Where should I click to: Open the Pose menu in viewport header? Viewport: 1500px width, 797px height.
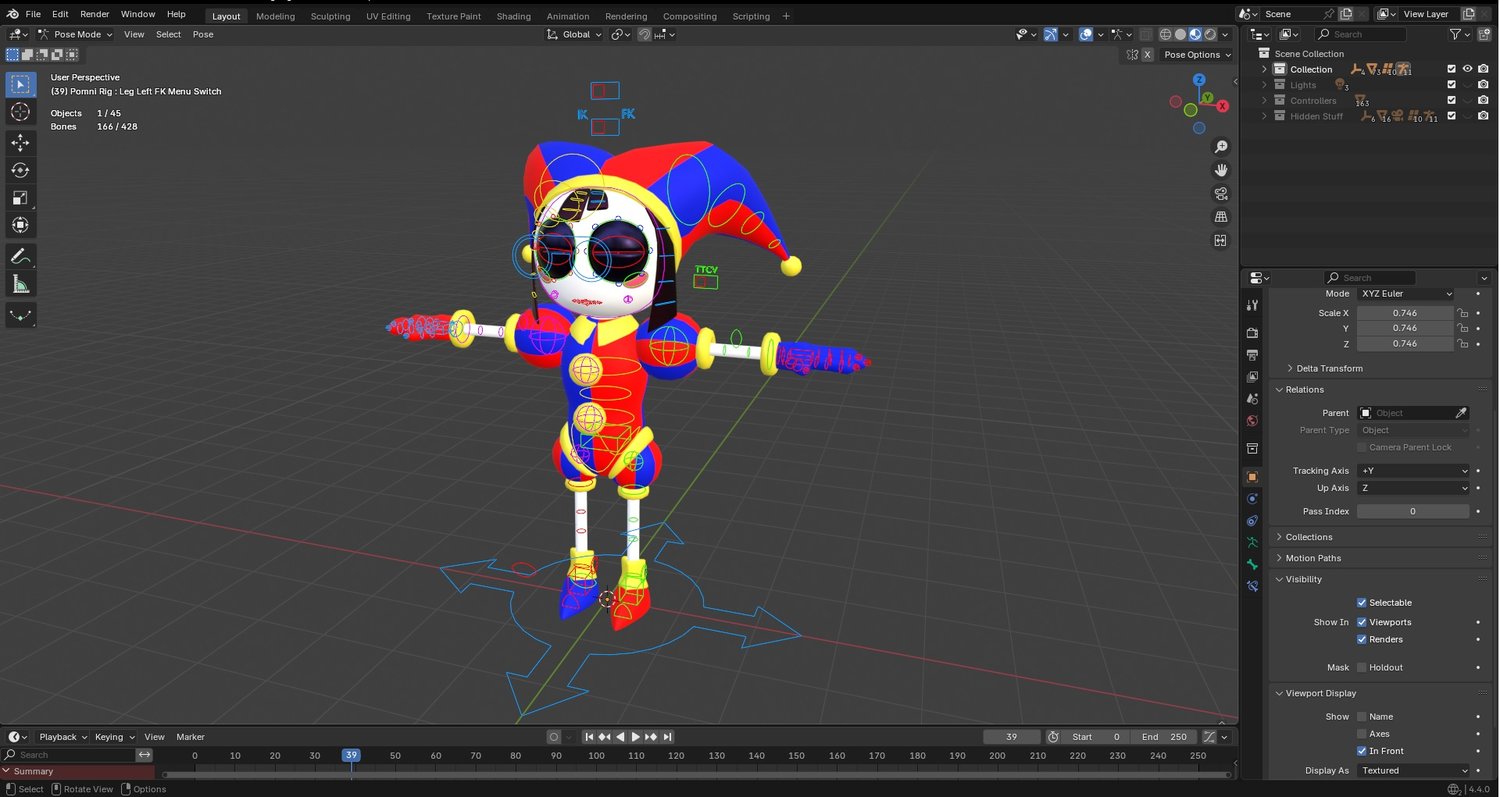click(203, 34)
